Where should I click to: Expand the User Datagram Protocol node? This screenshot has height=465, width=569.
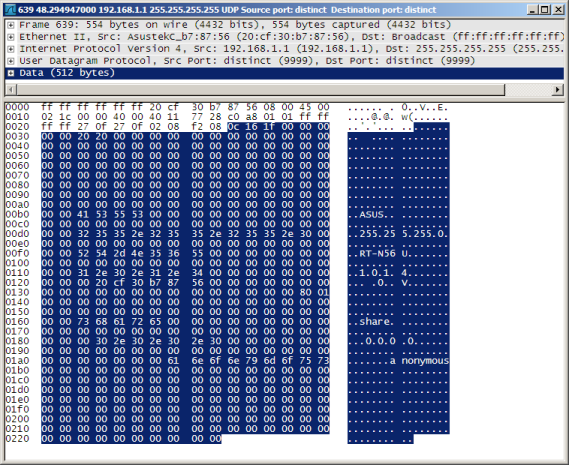click(11, 61)
